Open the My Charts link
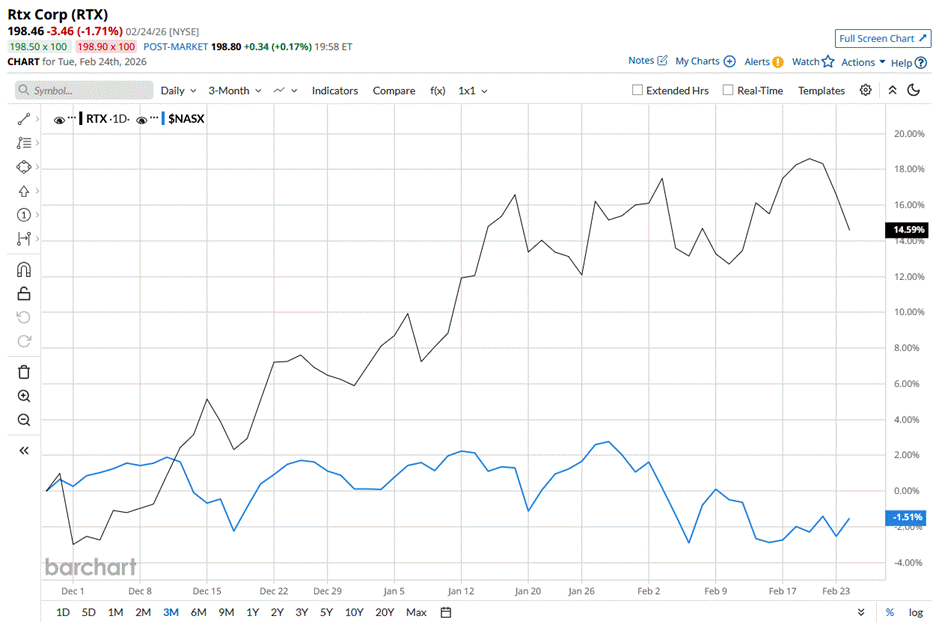This screenshot has width=936, height=622. tap(705, 61)
